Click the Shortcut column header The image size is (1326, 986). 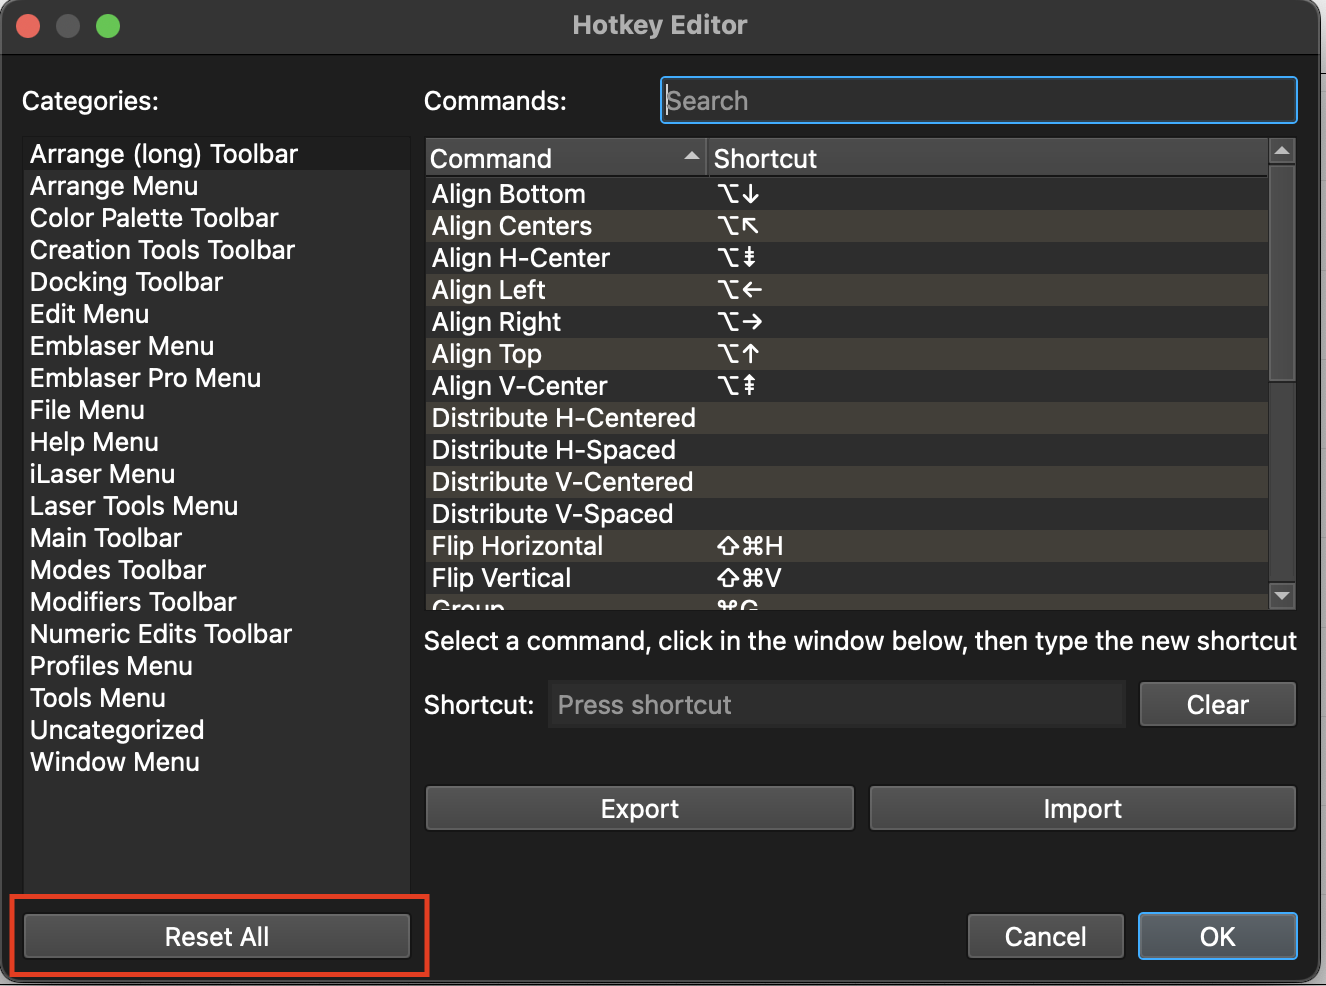(x=985, y=159)
